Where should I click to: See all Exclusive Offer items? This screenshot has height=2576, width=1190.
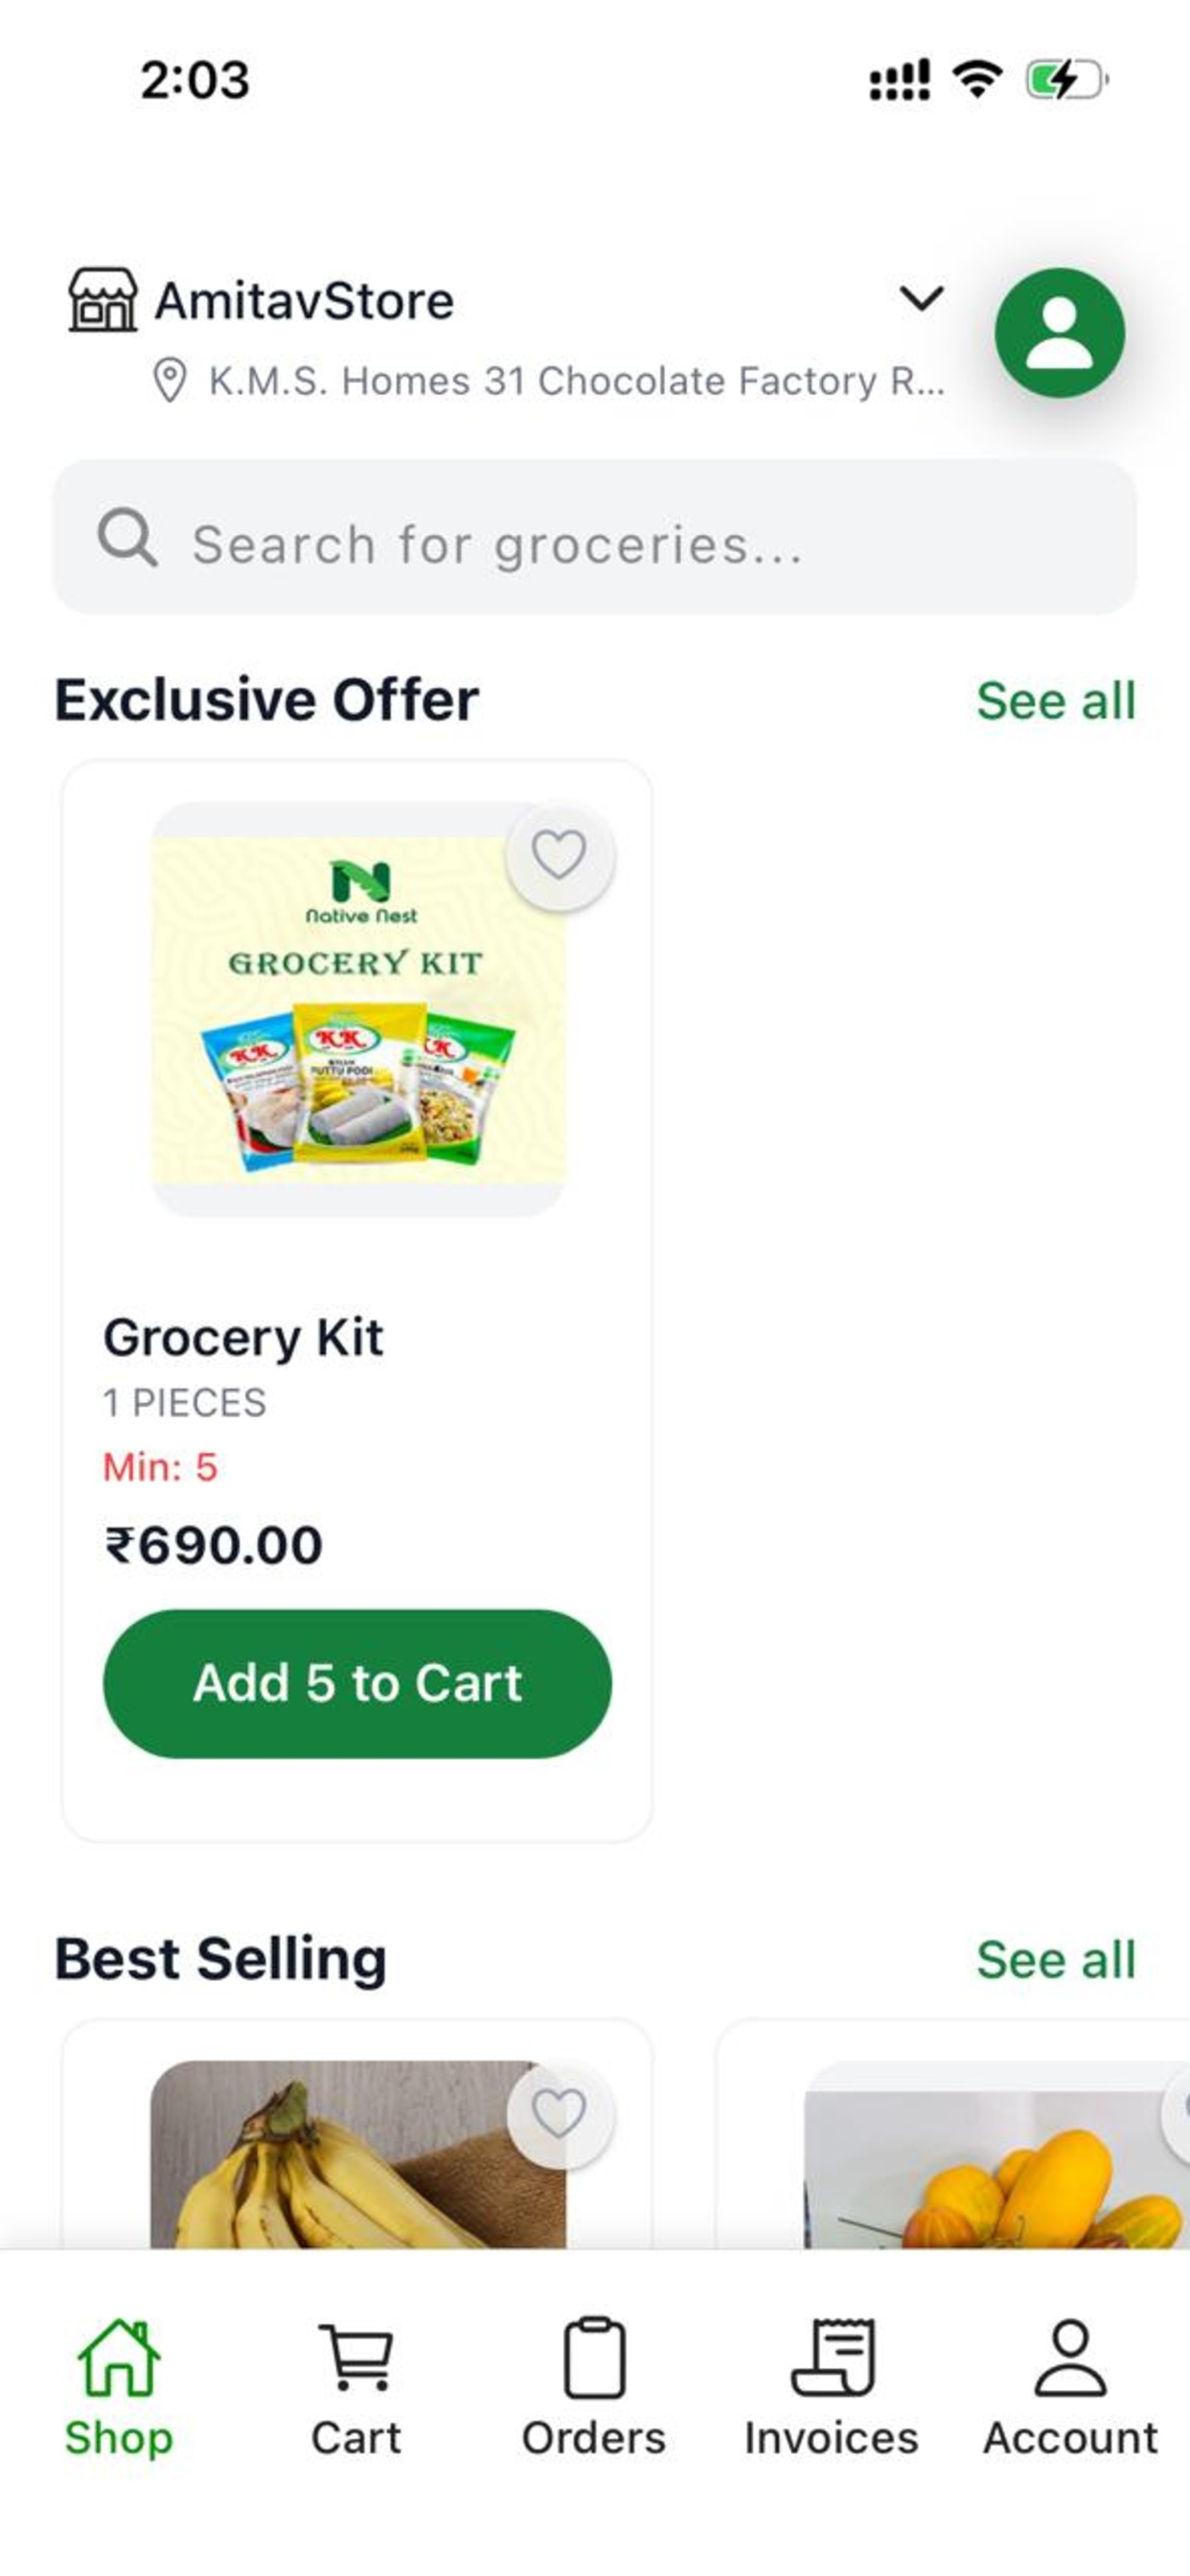point(1056,700)
